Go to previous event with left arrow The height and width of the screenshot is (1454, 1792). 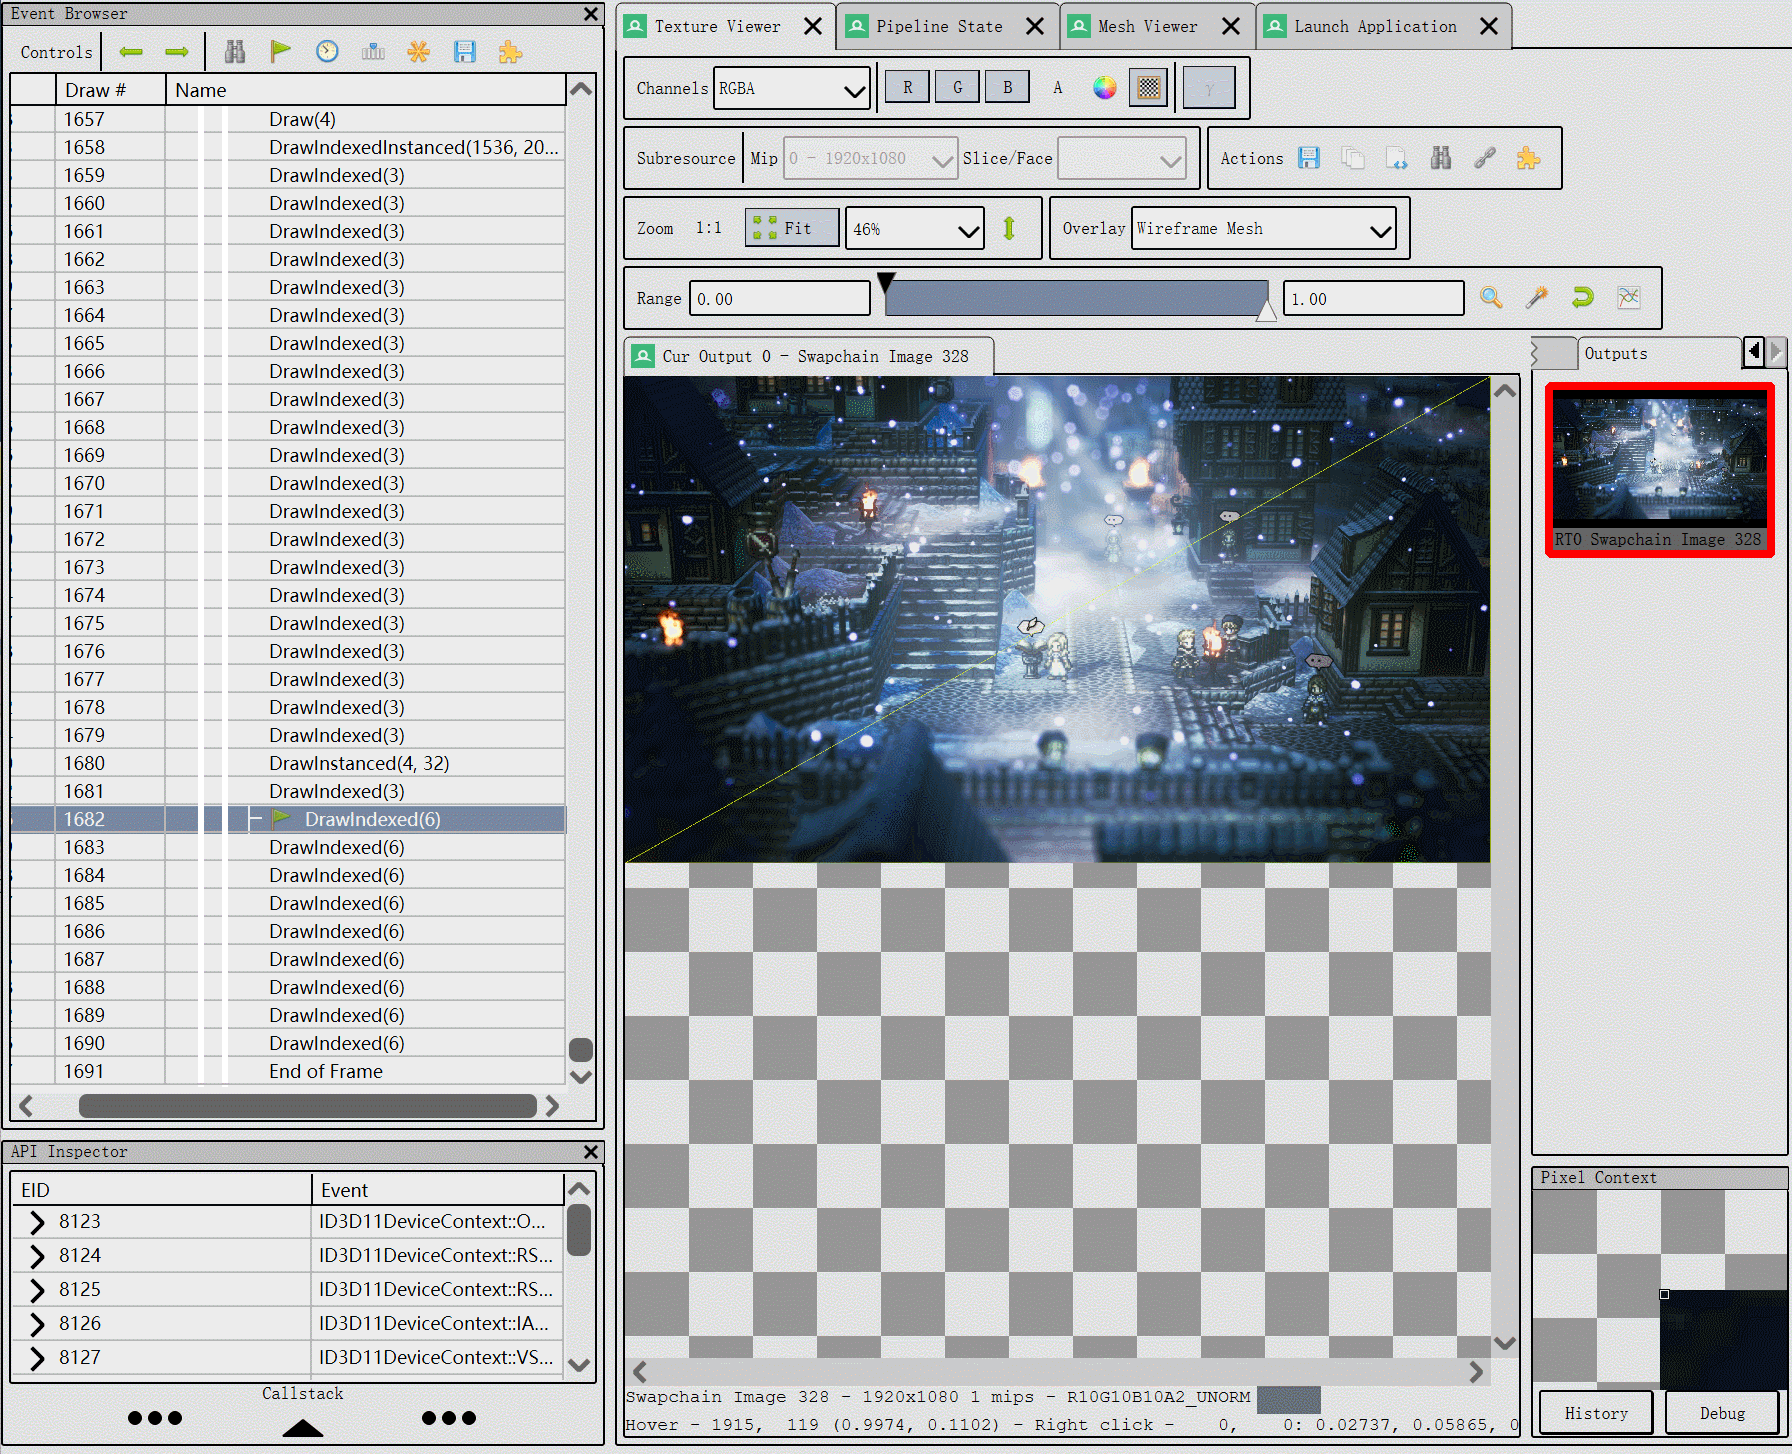131,52
